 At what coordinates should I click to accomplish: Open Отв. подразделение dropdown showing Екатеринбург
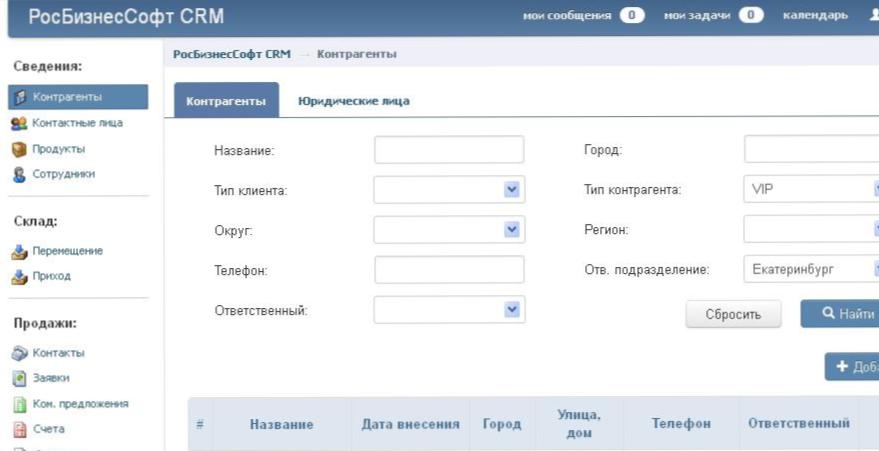coord(811,269)
